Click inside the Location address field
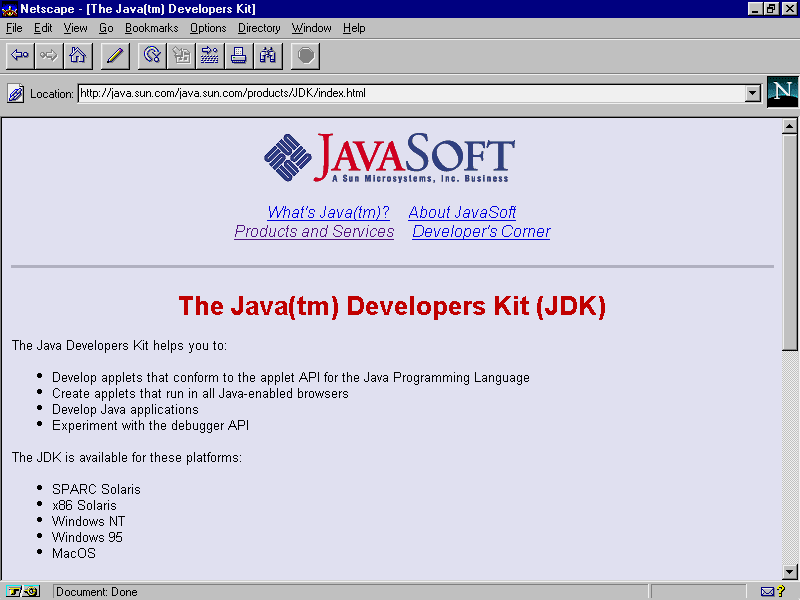The width and height of the screenshot is (800, 600). (400, 92)
